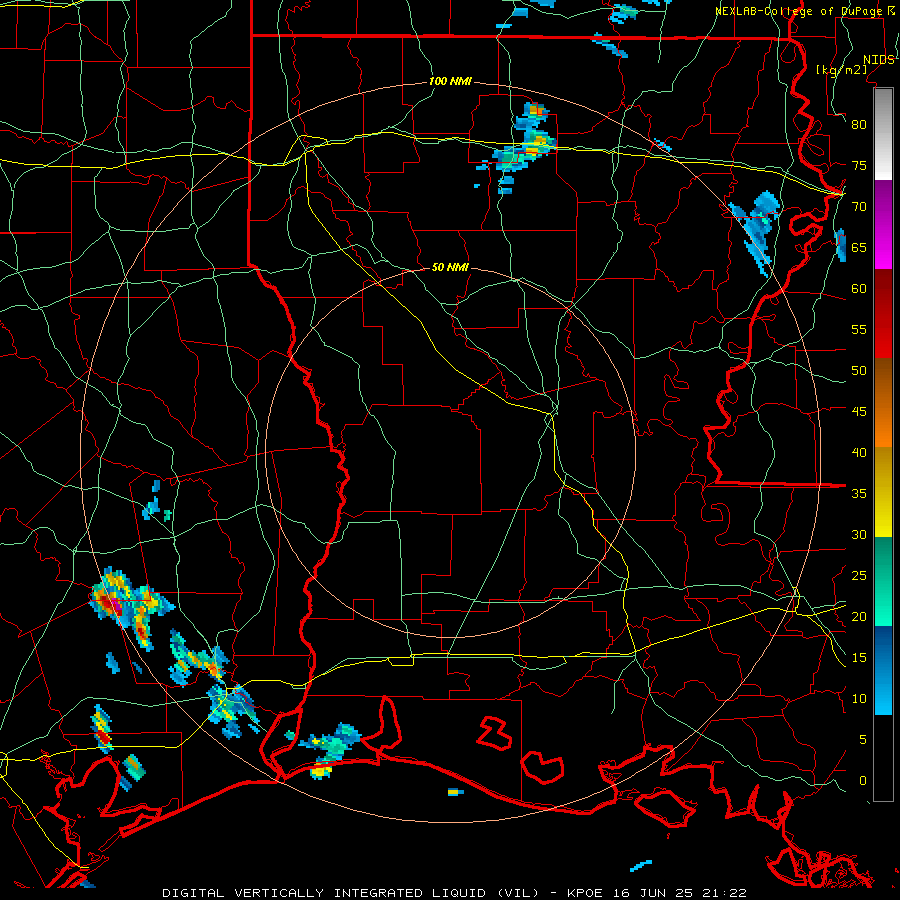
Task: Select the 20 value on the VIL scale
Action: click(x=859, y=617)
